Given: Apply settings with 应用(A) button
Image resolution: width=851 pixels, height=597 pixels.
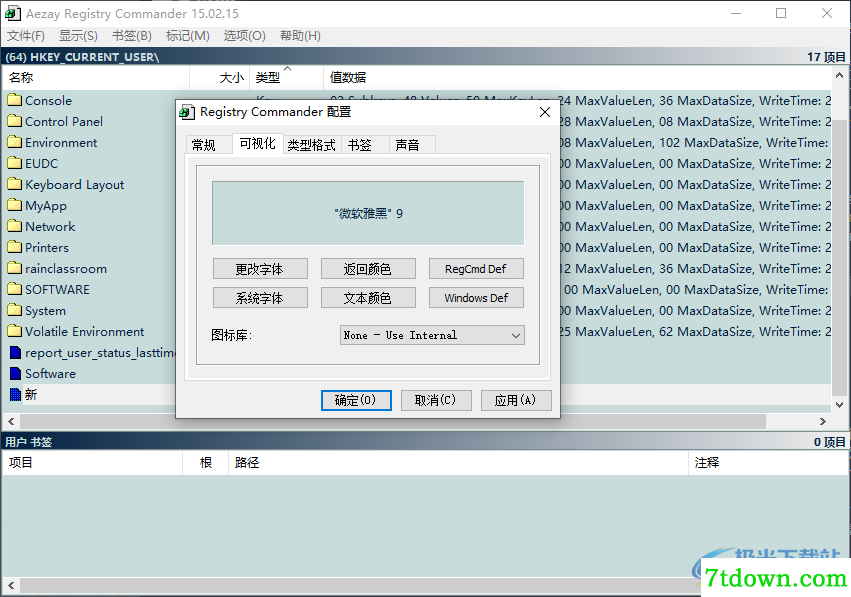Looking at the screenshot, I should click(516, 400).
